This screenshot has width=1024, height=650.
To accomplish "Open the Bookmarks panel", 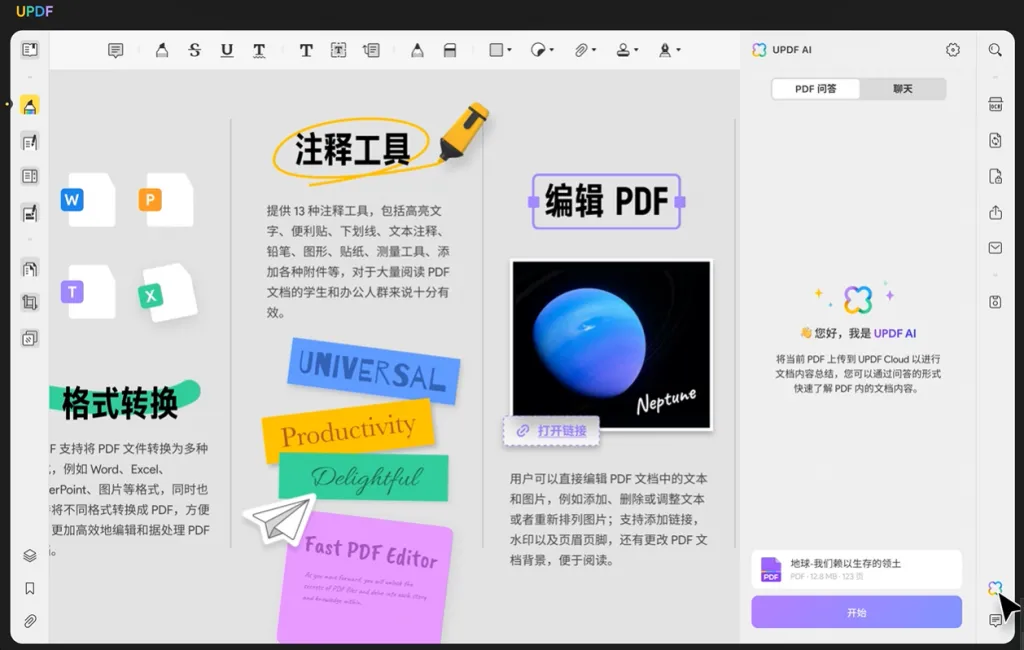I will pyautogui.click(x=29, y=589).
